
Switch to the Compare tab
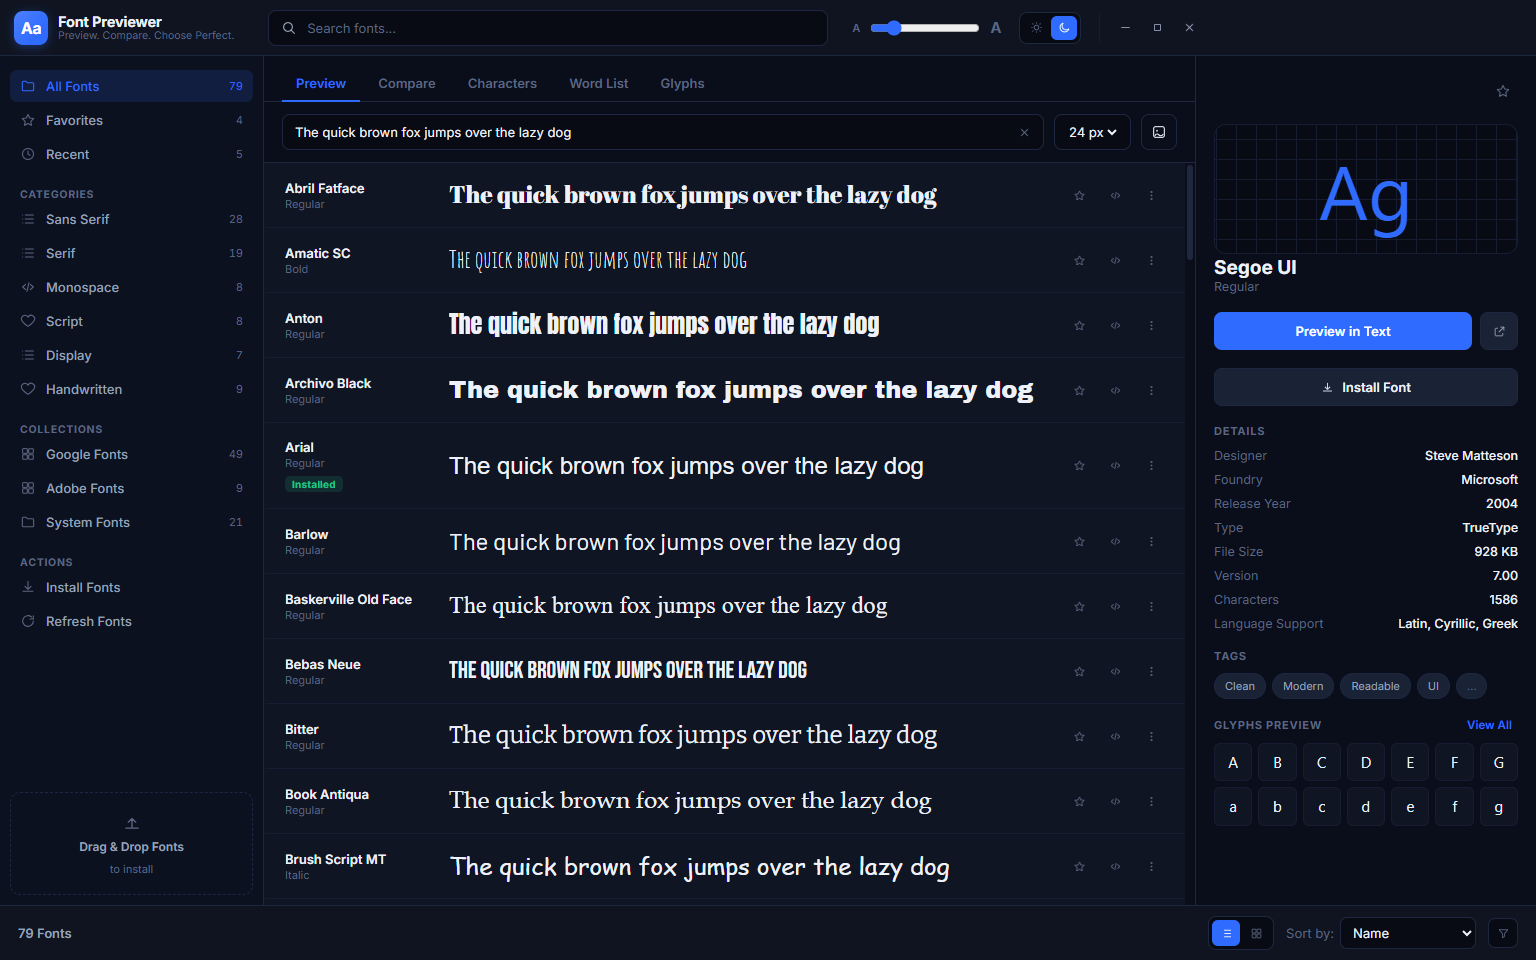click(x=407, y=84)
